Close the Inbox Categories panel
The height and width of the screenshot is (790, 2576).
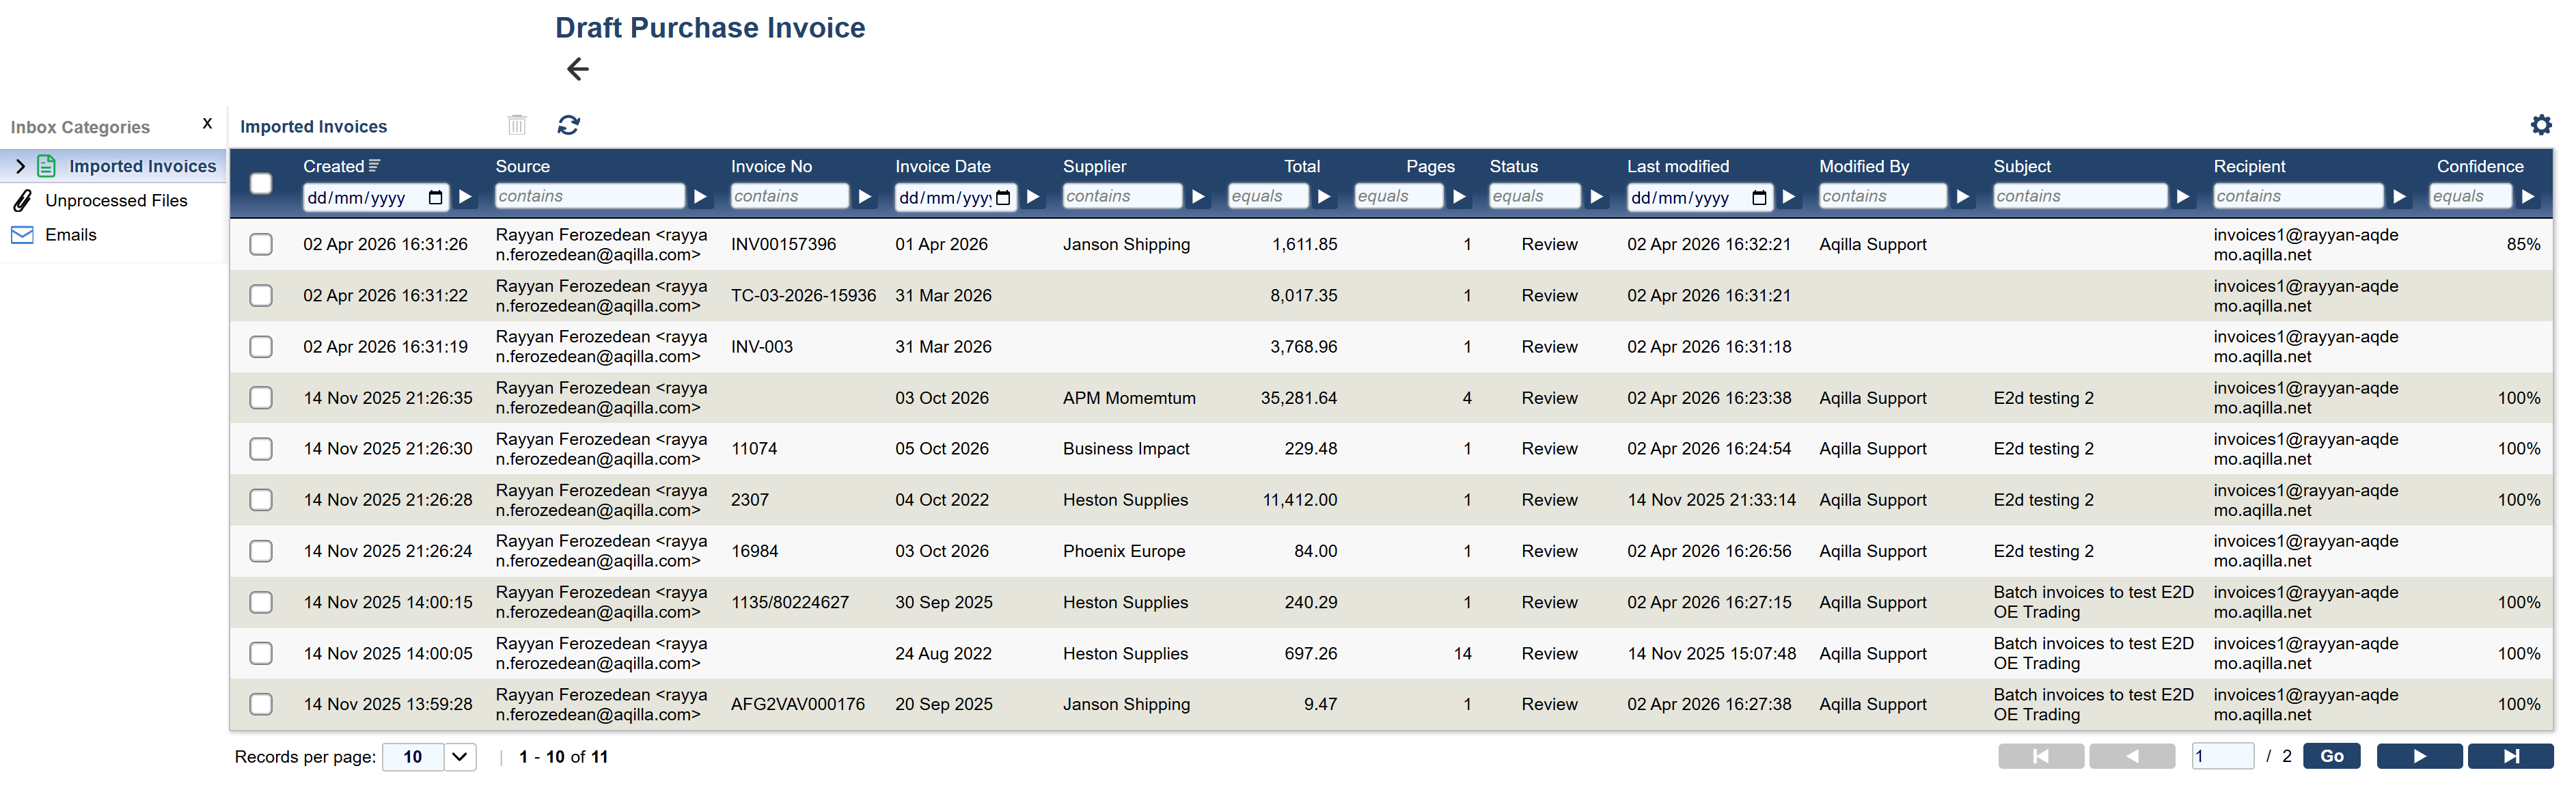(207, 124)
